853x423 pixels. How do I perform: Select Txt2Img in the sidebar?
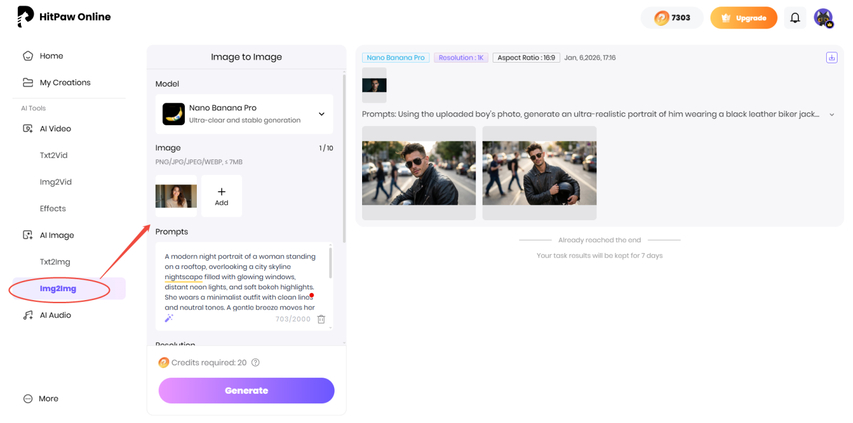coord(56,262)
